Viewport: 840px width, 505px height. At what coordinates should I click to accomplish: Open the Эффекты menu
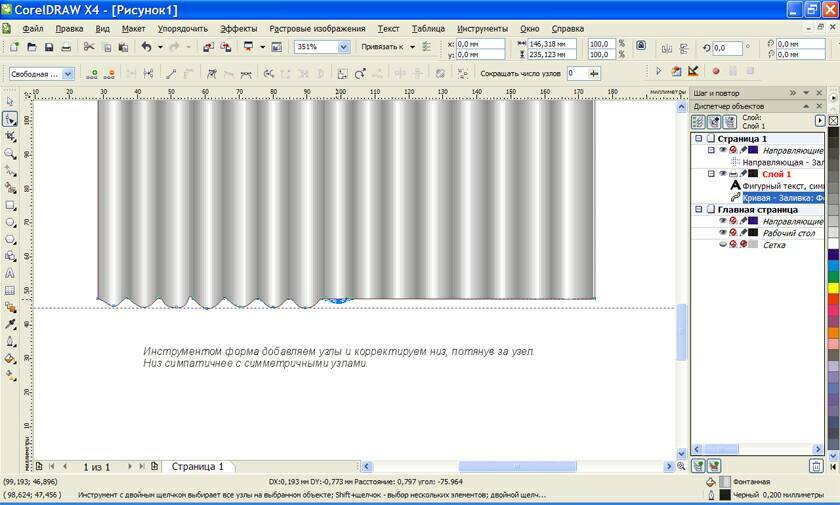[x=238, y=29]
